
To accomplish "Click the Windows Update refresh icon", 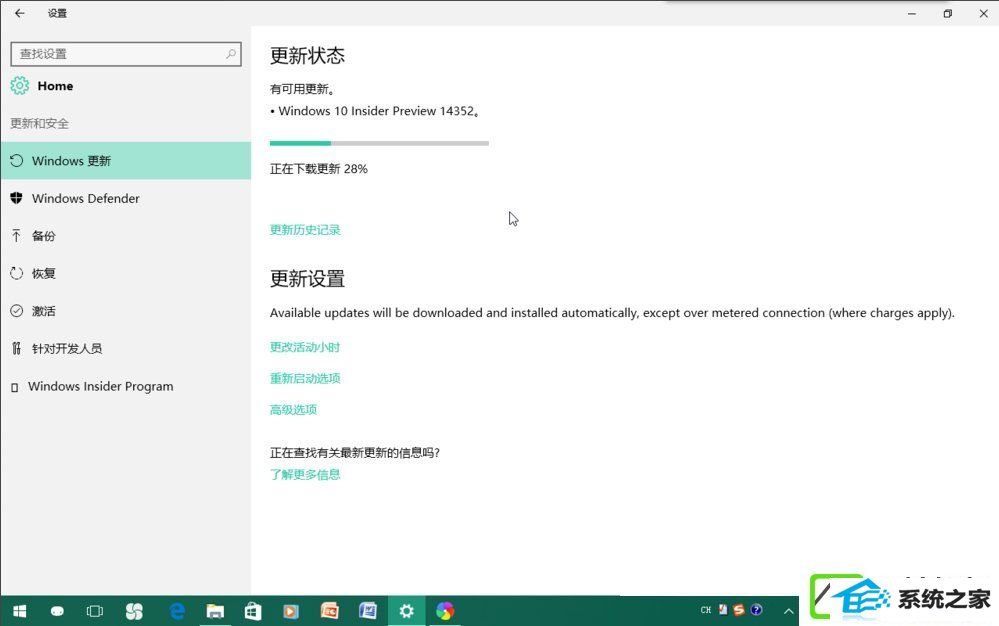I will (17, 160).
